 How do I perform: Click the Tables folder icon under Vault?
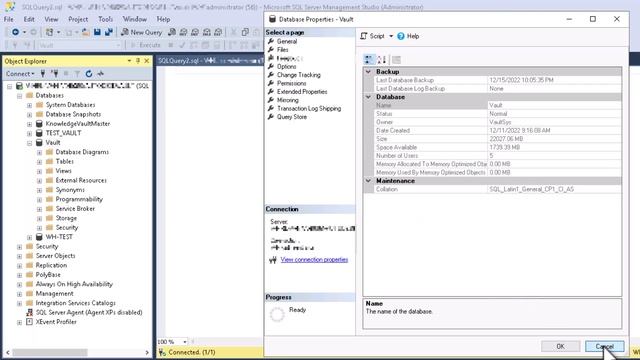[x=49, y=161]
